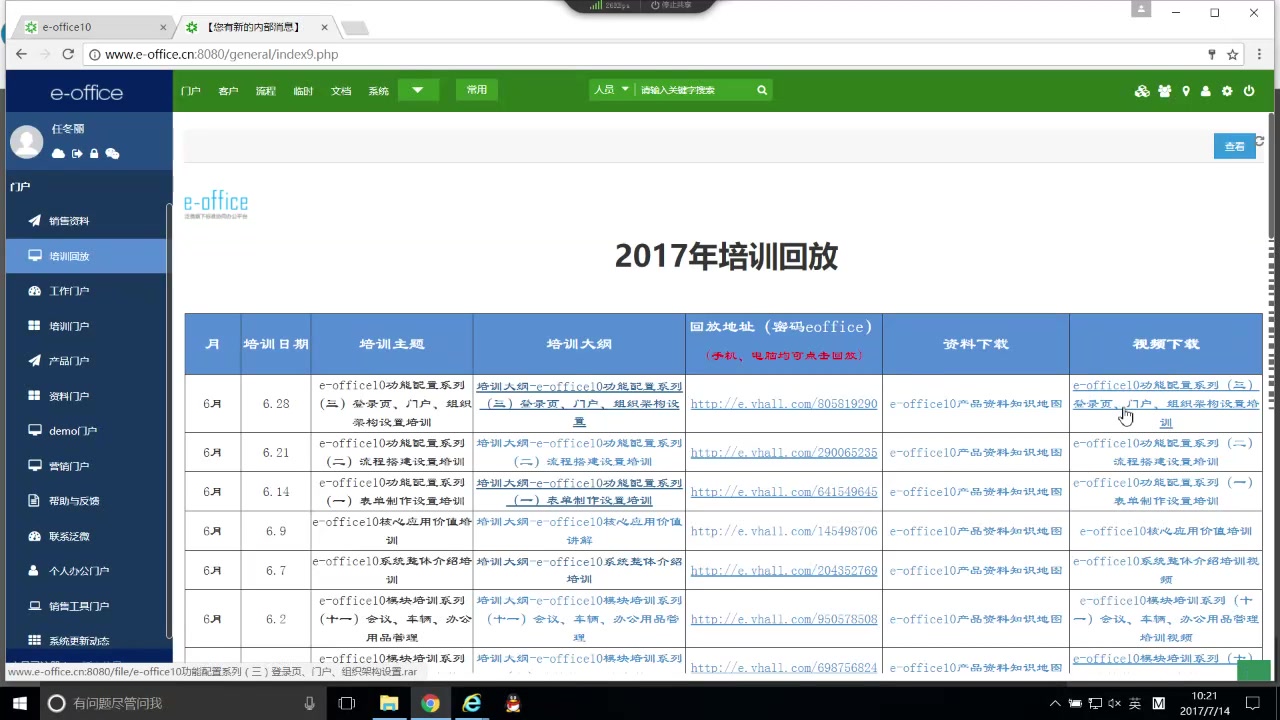Open 帮助与反馈 in the sidebar

[86, 501]
